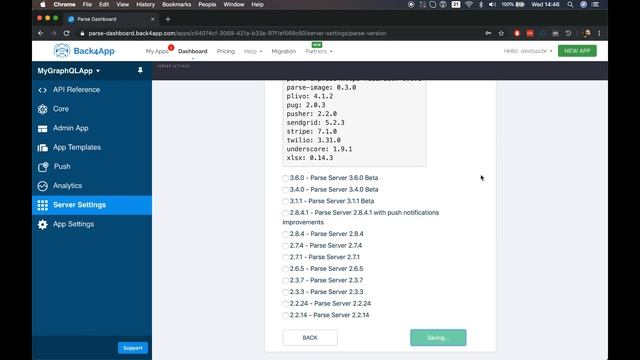Click the App Templates icon
Image resolution: width=640 pixels, height=360 pixels.
[42, 148]
